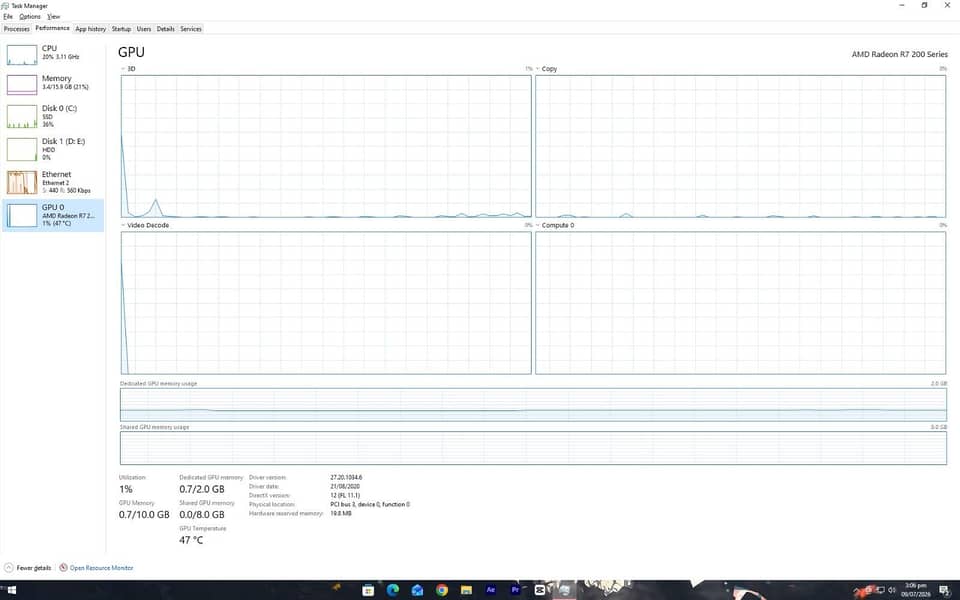
Task: Click the hardware reserved memory value 19.8 MB
Action: (340, 513)
